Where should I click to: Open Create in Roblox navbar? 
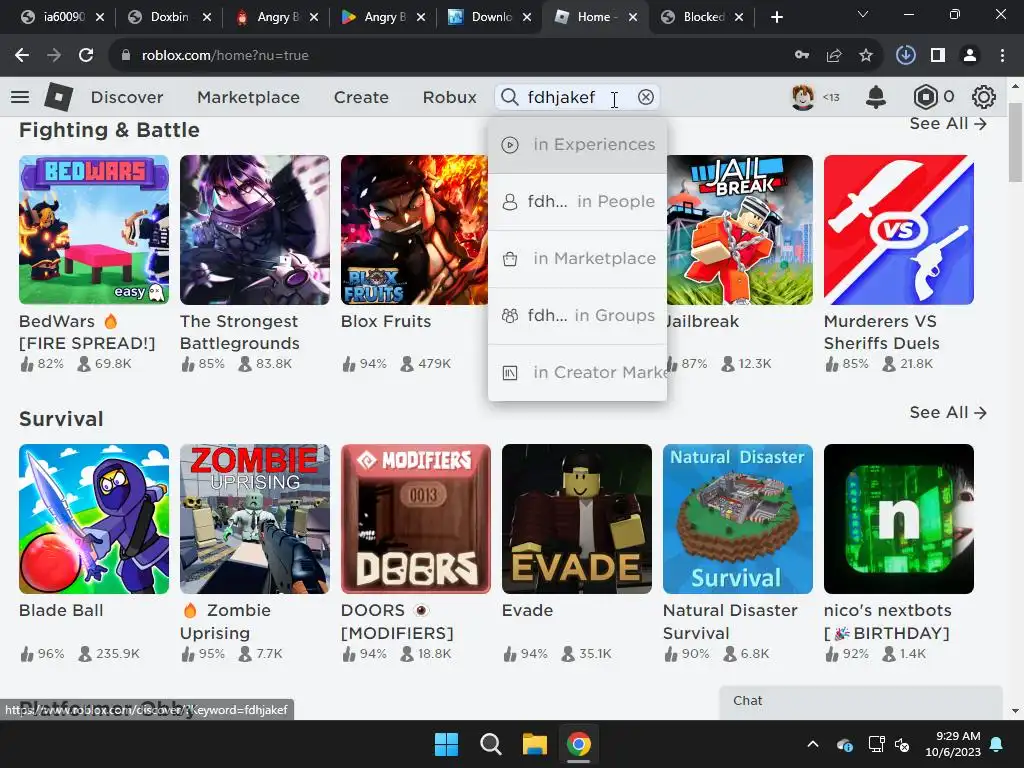click(361, 97)
